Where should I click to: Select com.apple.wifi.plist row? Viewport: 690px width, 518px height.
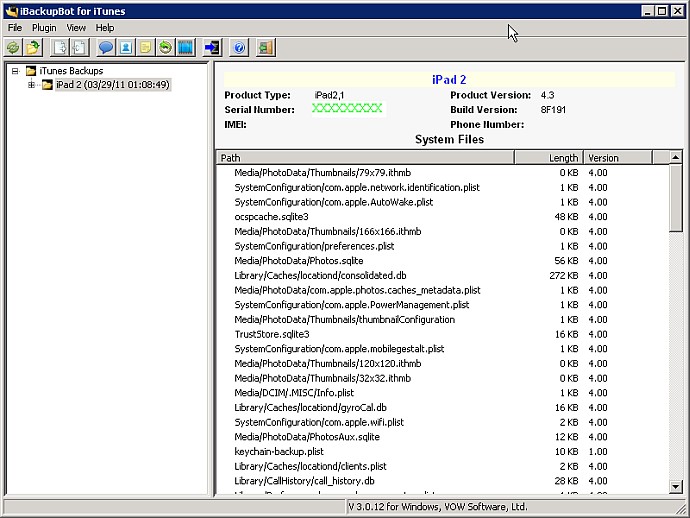tap(442, 422)
